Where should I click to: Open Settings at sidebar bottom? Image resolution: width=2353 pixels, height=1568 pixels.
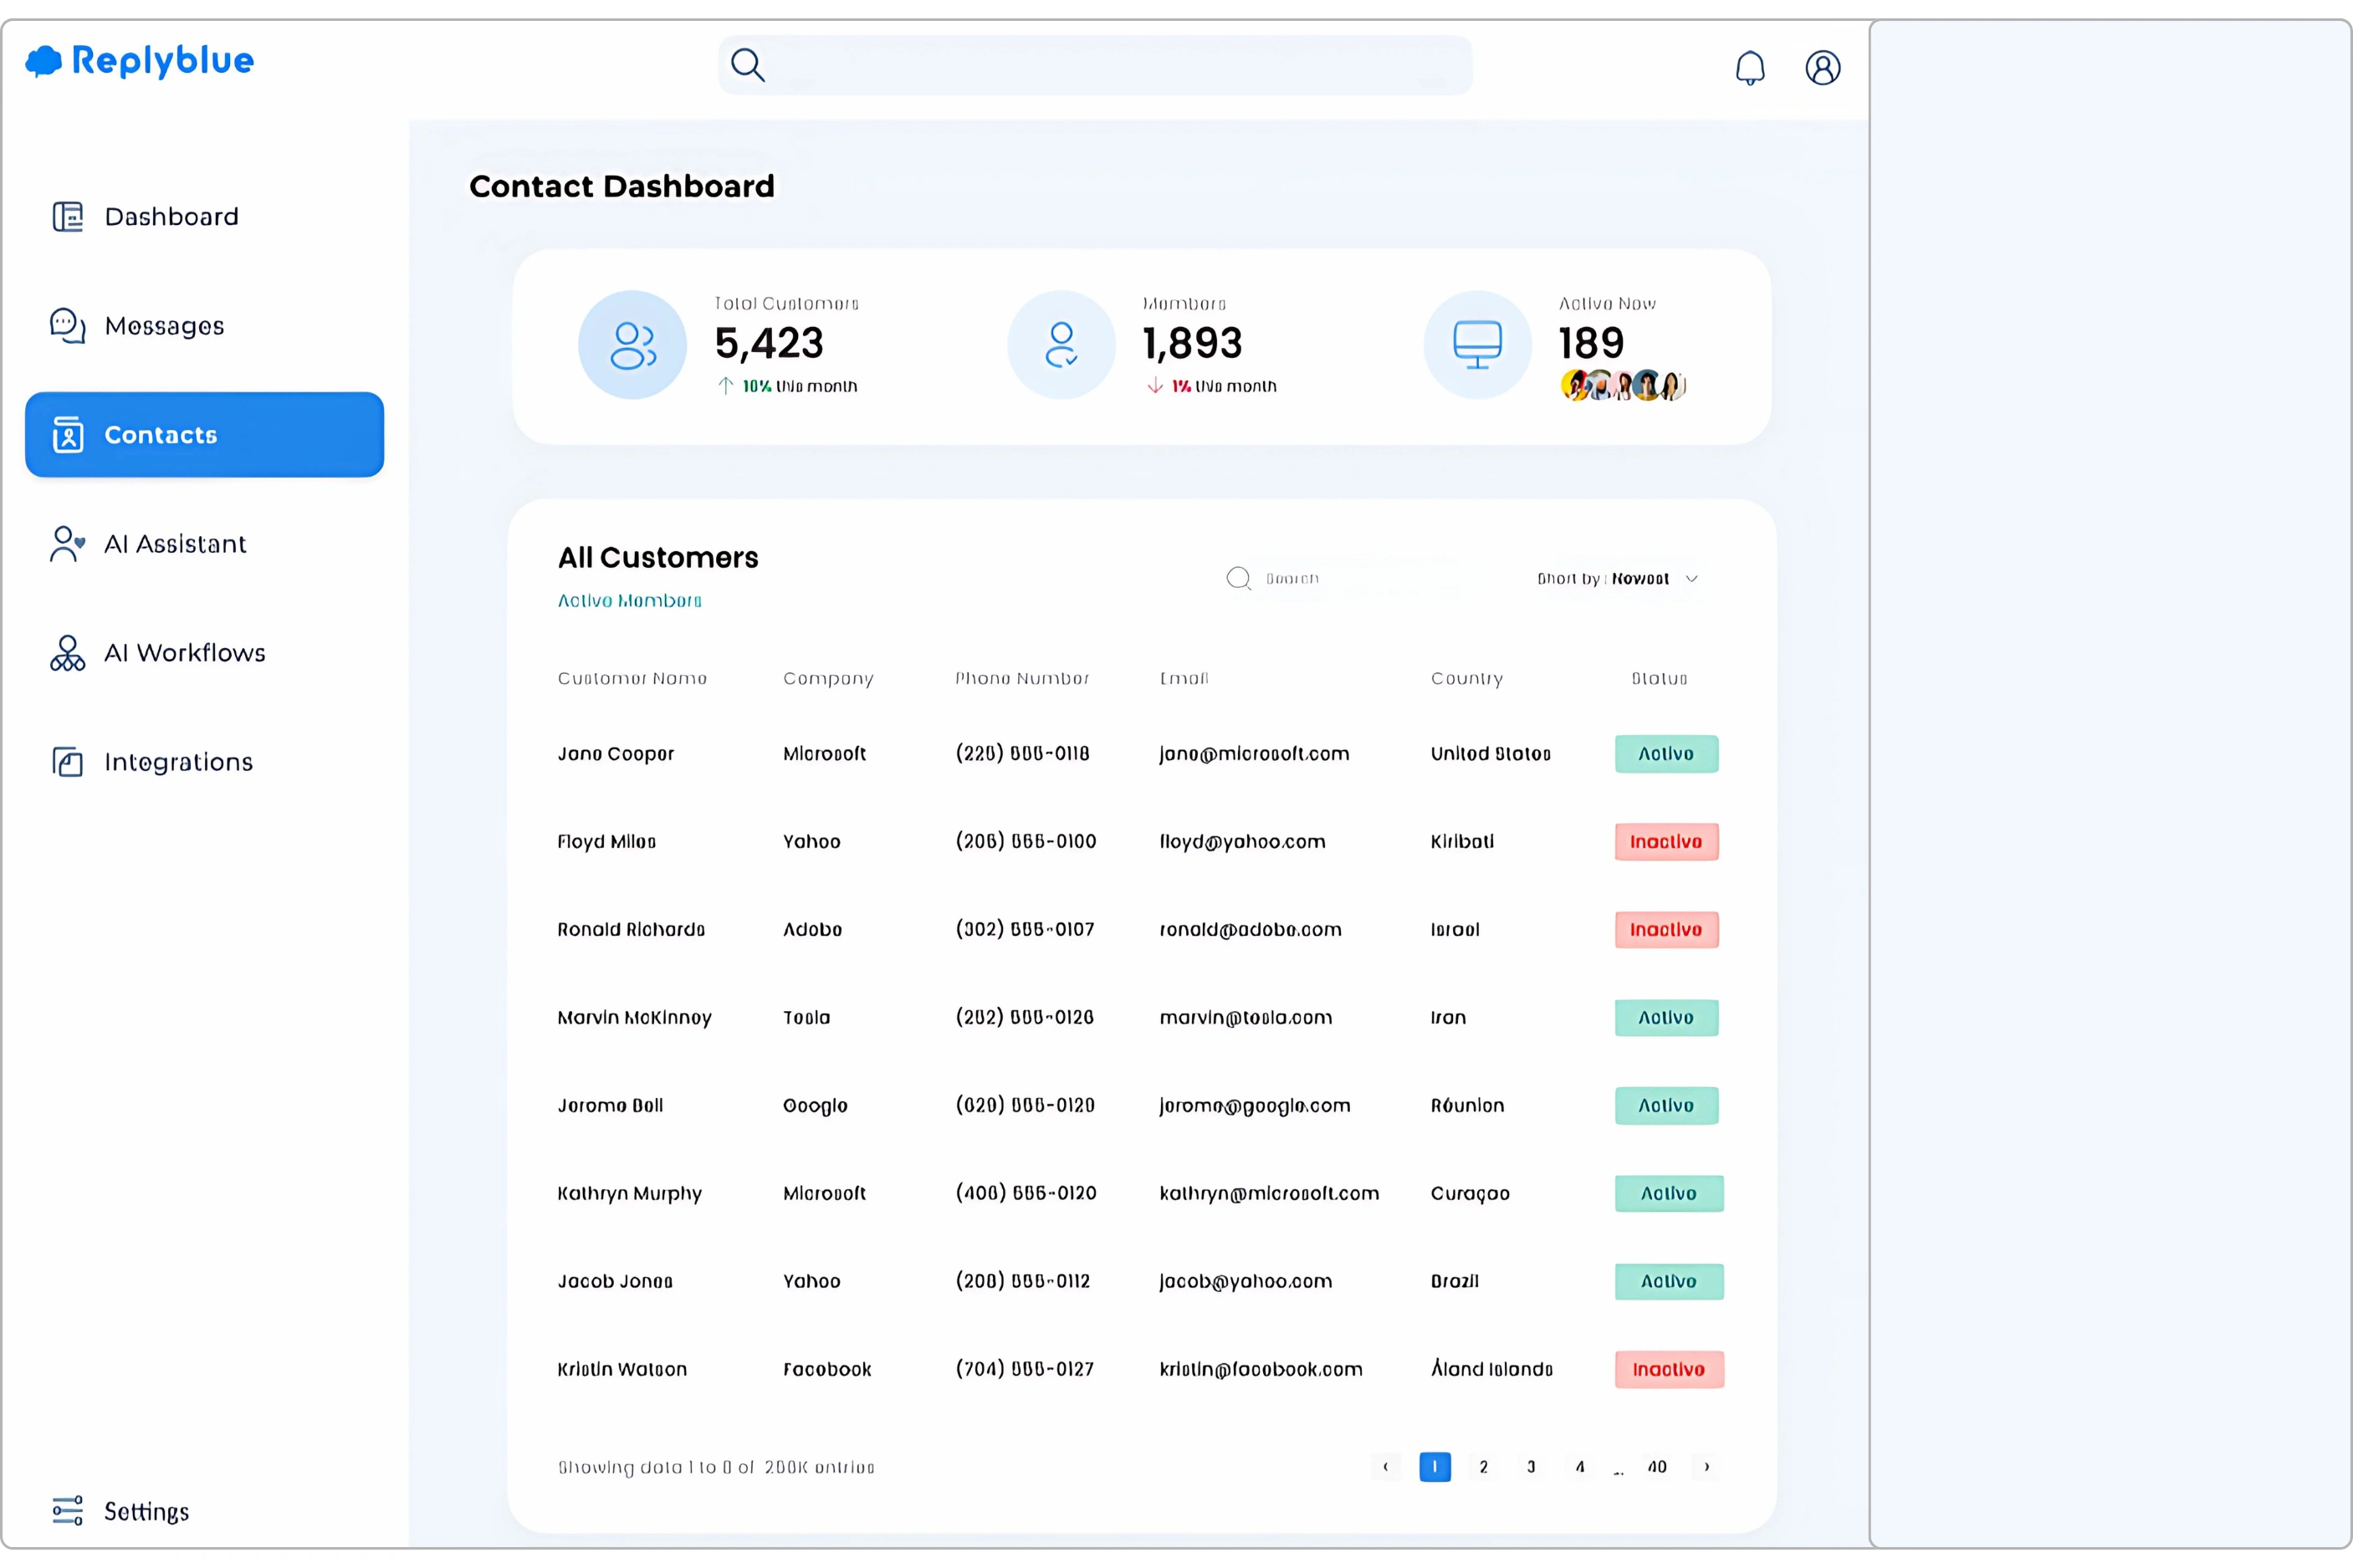pyautogui.click(x=146, y=1511)
